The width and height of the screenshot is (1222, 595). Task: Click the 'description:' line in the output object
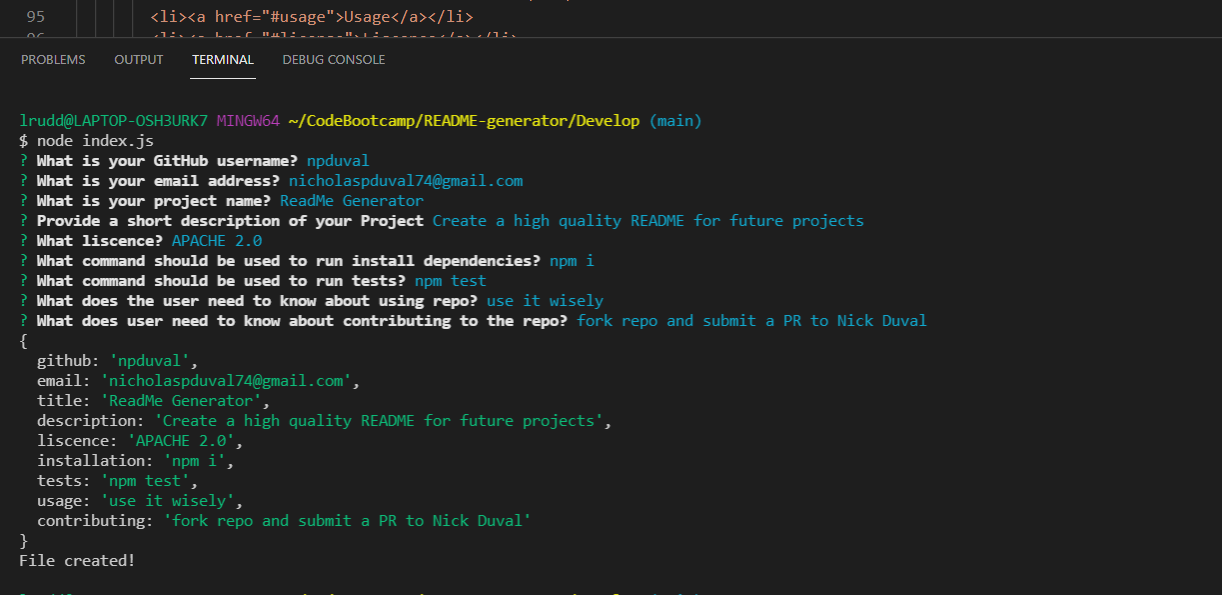tap(324, 421)
